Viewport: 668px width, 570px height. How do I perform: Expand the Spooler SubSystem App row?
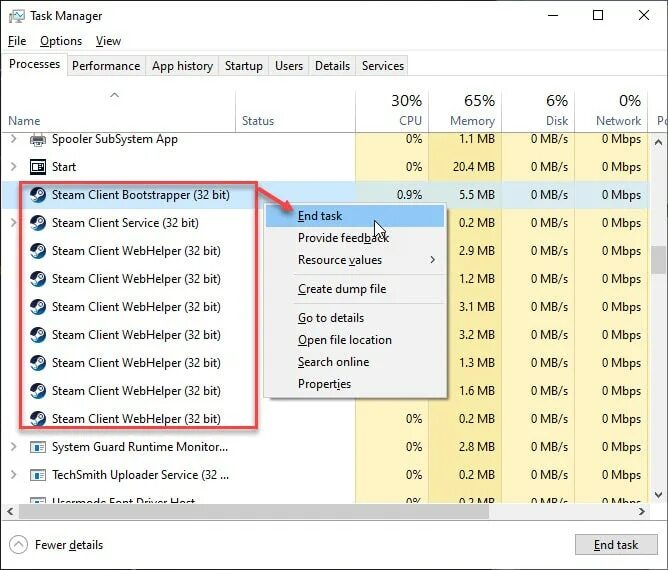pos(13,139)
